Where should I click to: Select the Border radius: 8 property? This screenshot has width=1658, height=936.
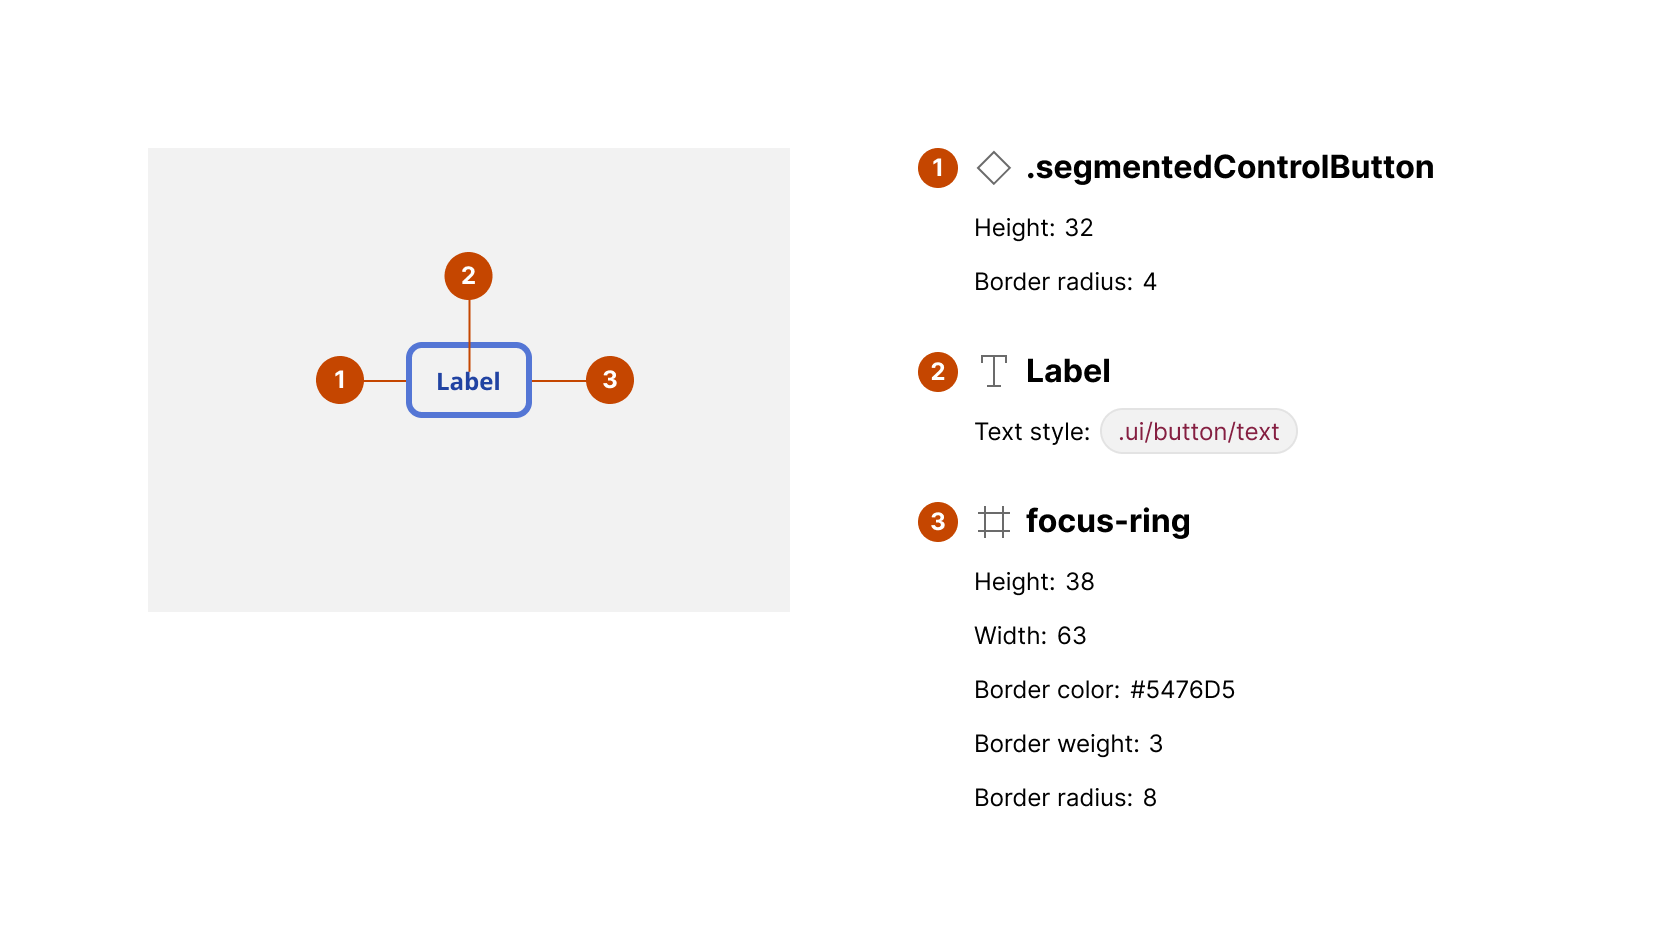tap(1065, 798)
